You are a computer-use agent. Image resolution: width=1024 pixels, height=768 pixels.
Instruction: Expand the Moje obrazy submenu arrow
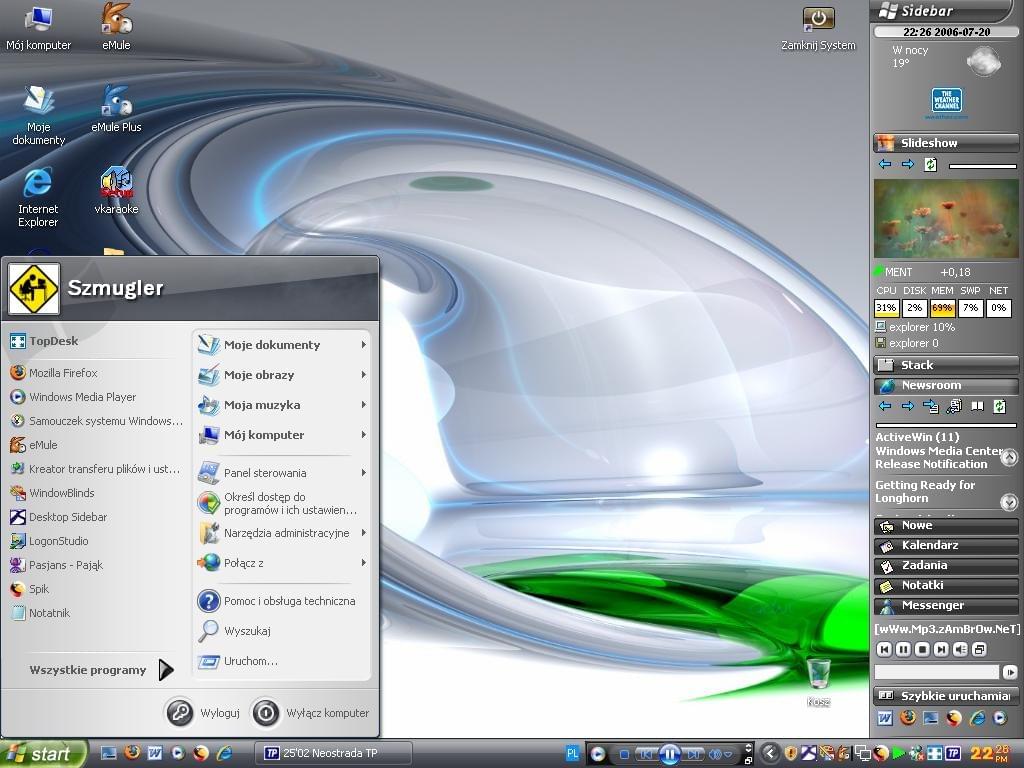(x=364, y=375)
